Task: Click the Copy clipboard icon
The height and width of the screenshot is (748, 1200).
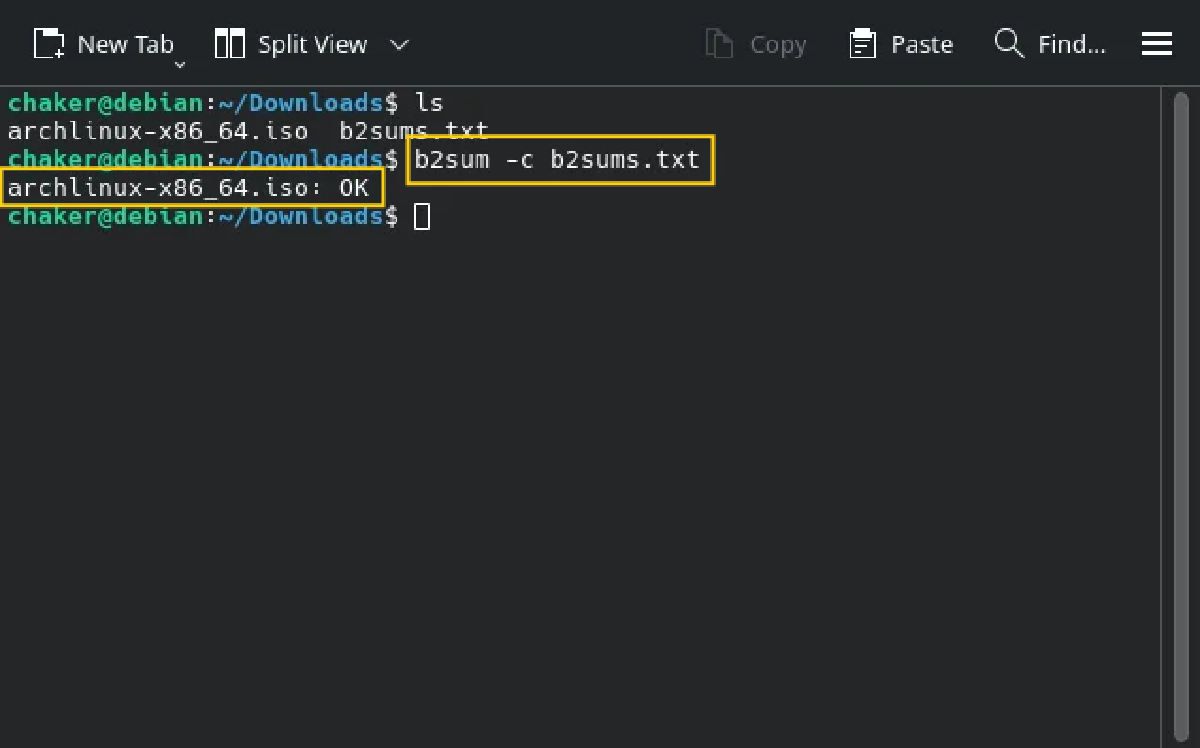Action: point(719,44)
